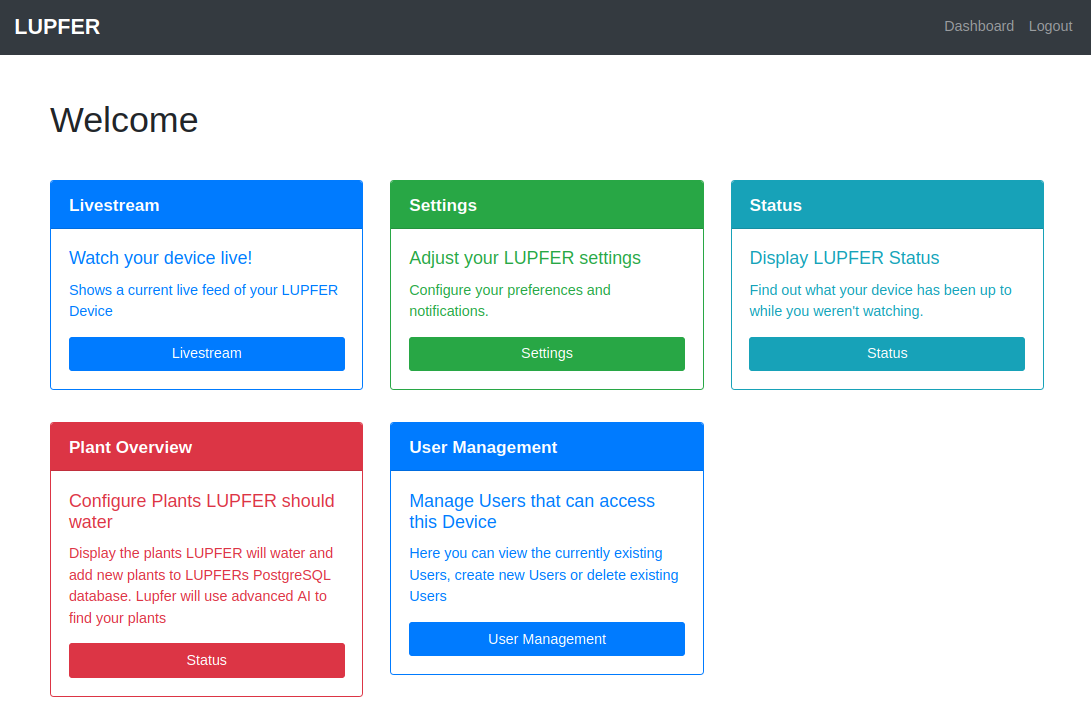1091x706 pixels.
Task: Click 'Manage Users that can access this Device'
Action: pos(531,511)
